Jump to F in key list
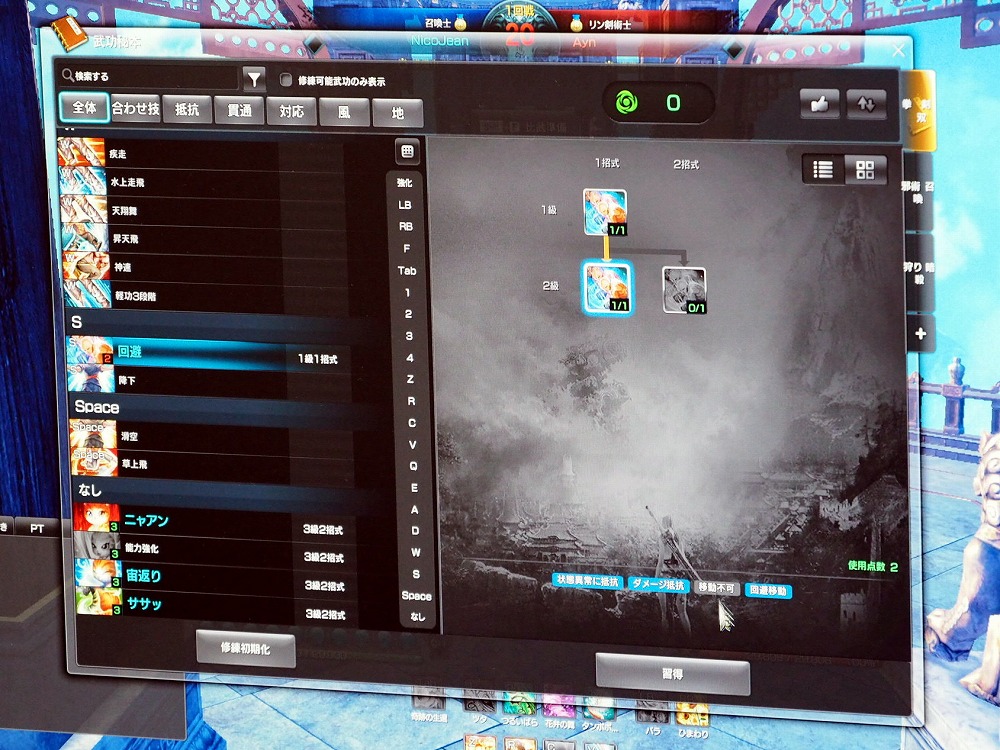Image resolution: width=1000 pixels, height=750 pixels. [x=406, y=248]
